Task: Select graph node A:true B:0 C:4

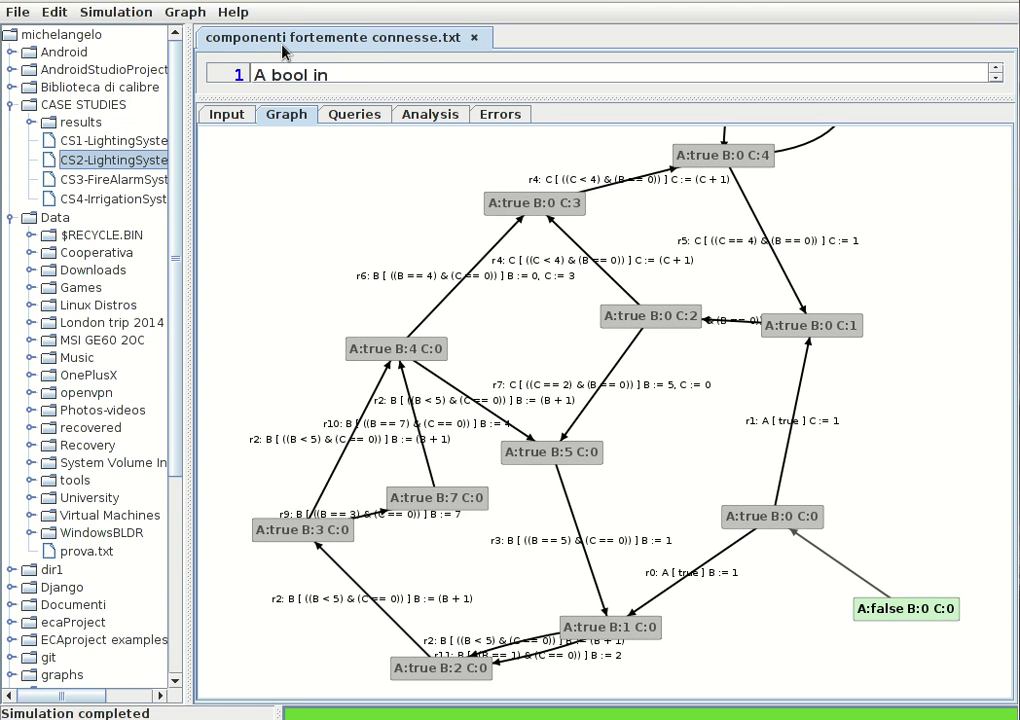Action: [x=723, y=156]
